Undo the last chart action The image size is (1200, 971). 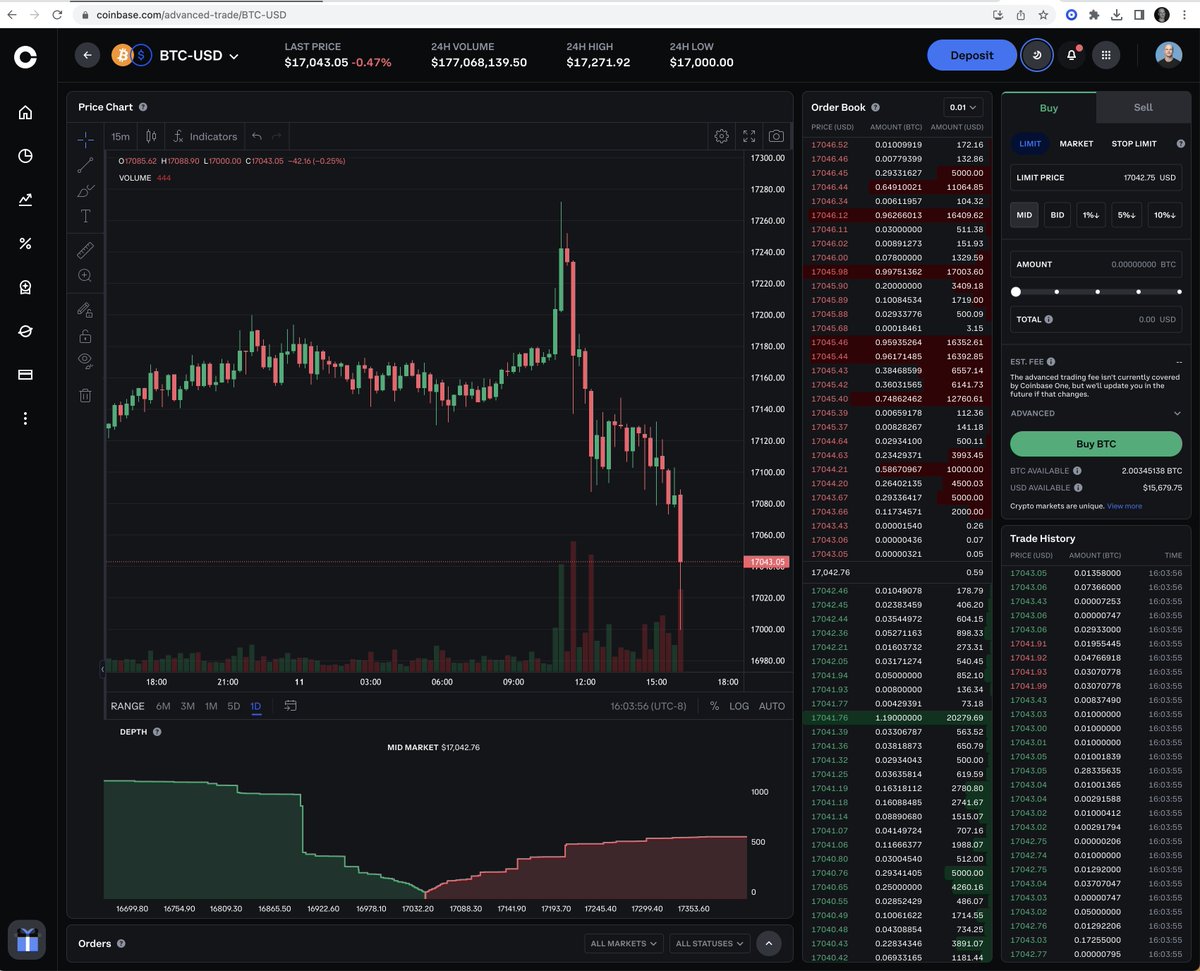(x=257, y=136)
